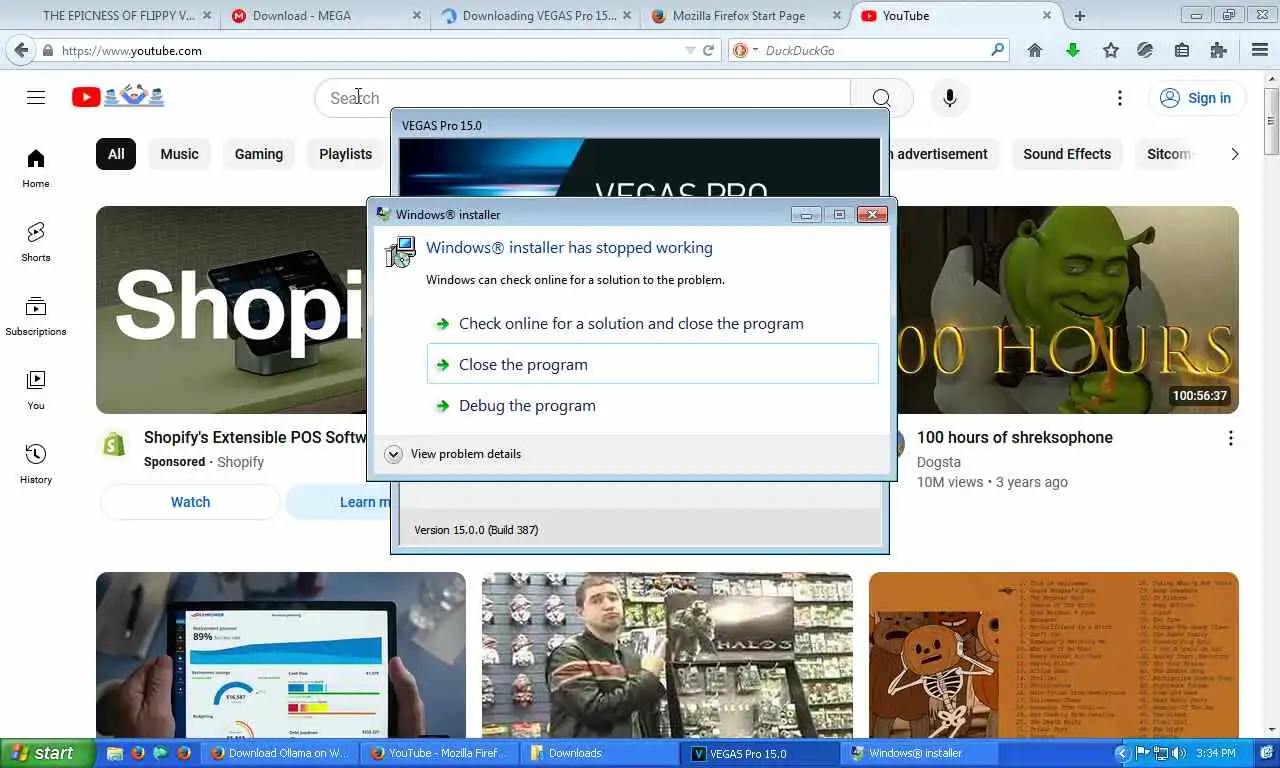Show bookmarks list icon in toolbar
1280x768 pixels.
click(1182, 50)
